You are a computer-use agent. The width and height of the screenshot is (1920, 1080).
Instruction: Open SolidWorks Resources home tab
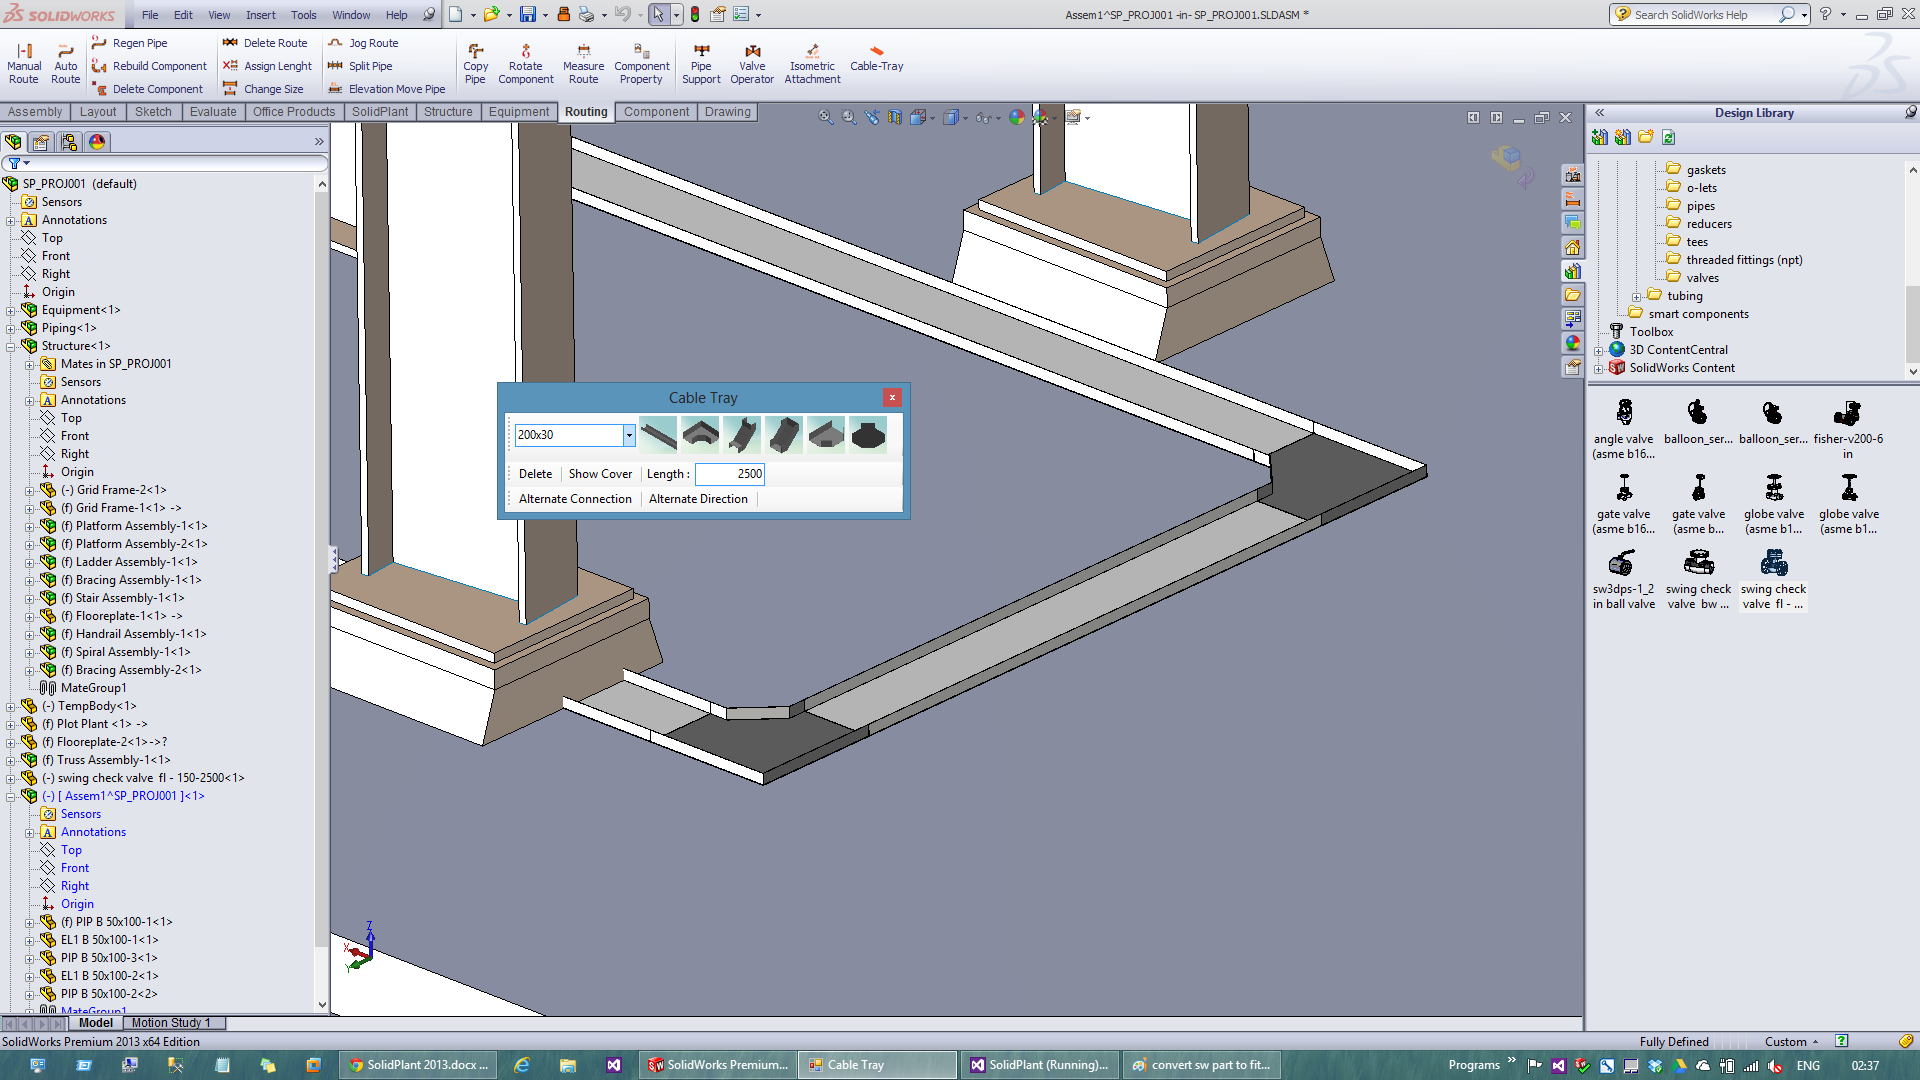1573,247
